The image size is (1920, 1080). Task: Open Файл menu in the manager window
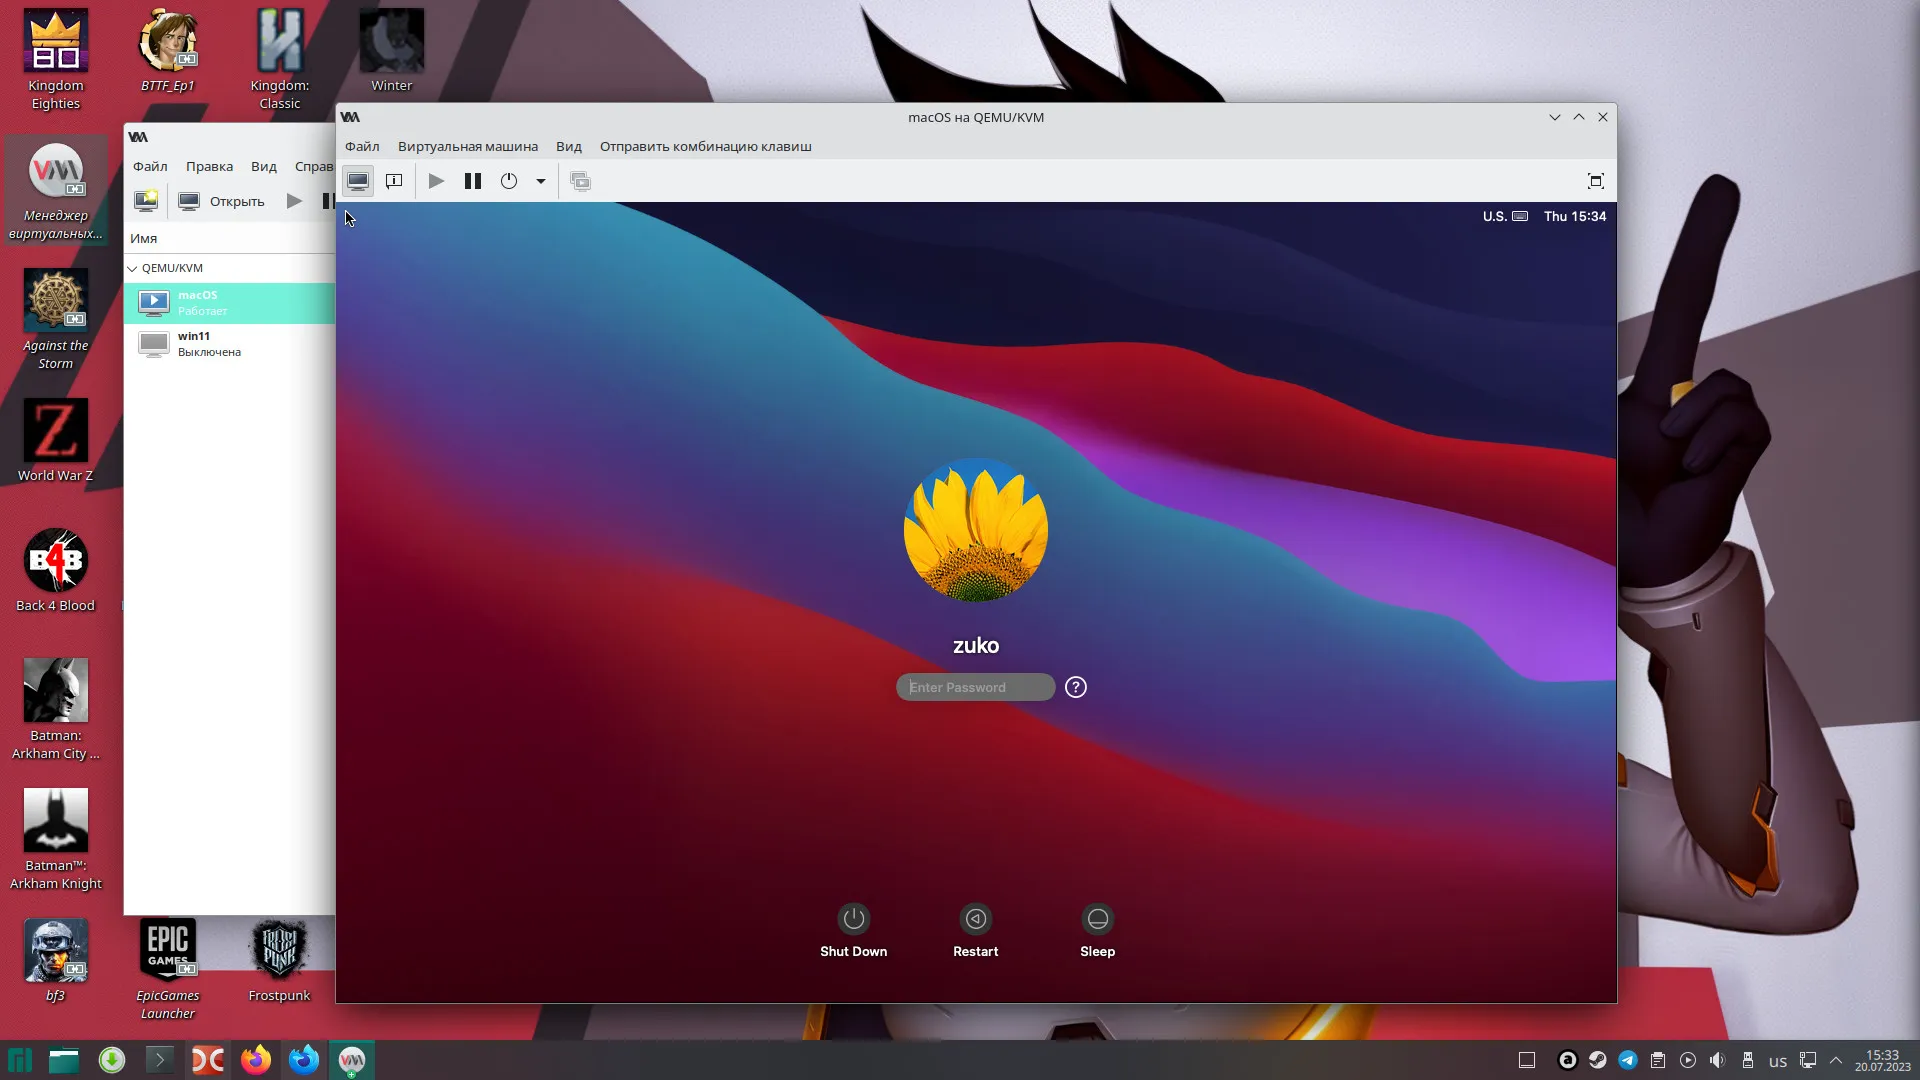click(x=150, y=166)
